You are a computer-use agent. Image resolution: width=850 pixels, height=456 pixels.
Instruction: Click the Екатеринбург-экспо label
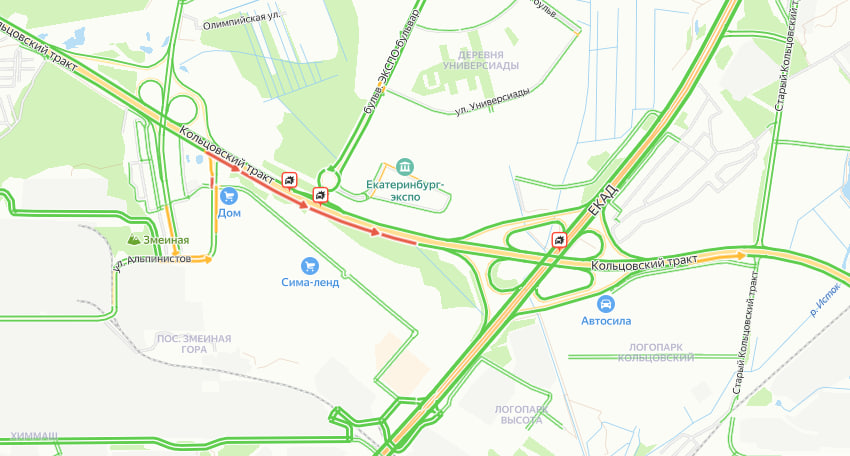405,190
